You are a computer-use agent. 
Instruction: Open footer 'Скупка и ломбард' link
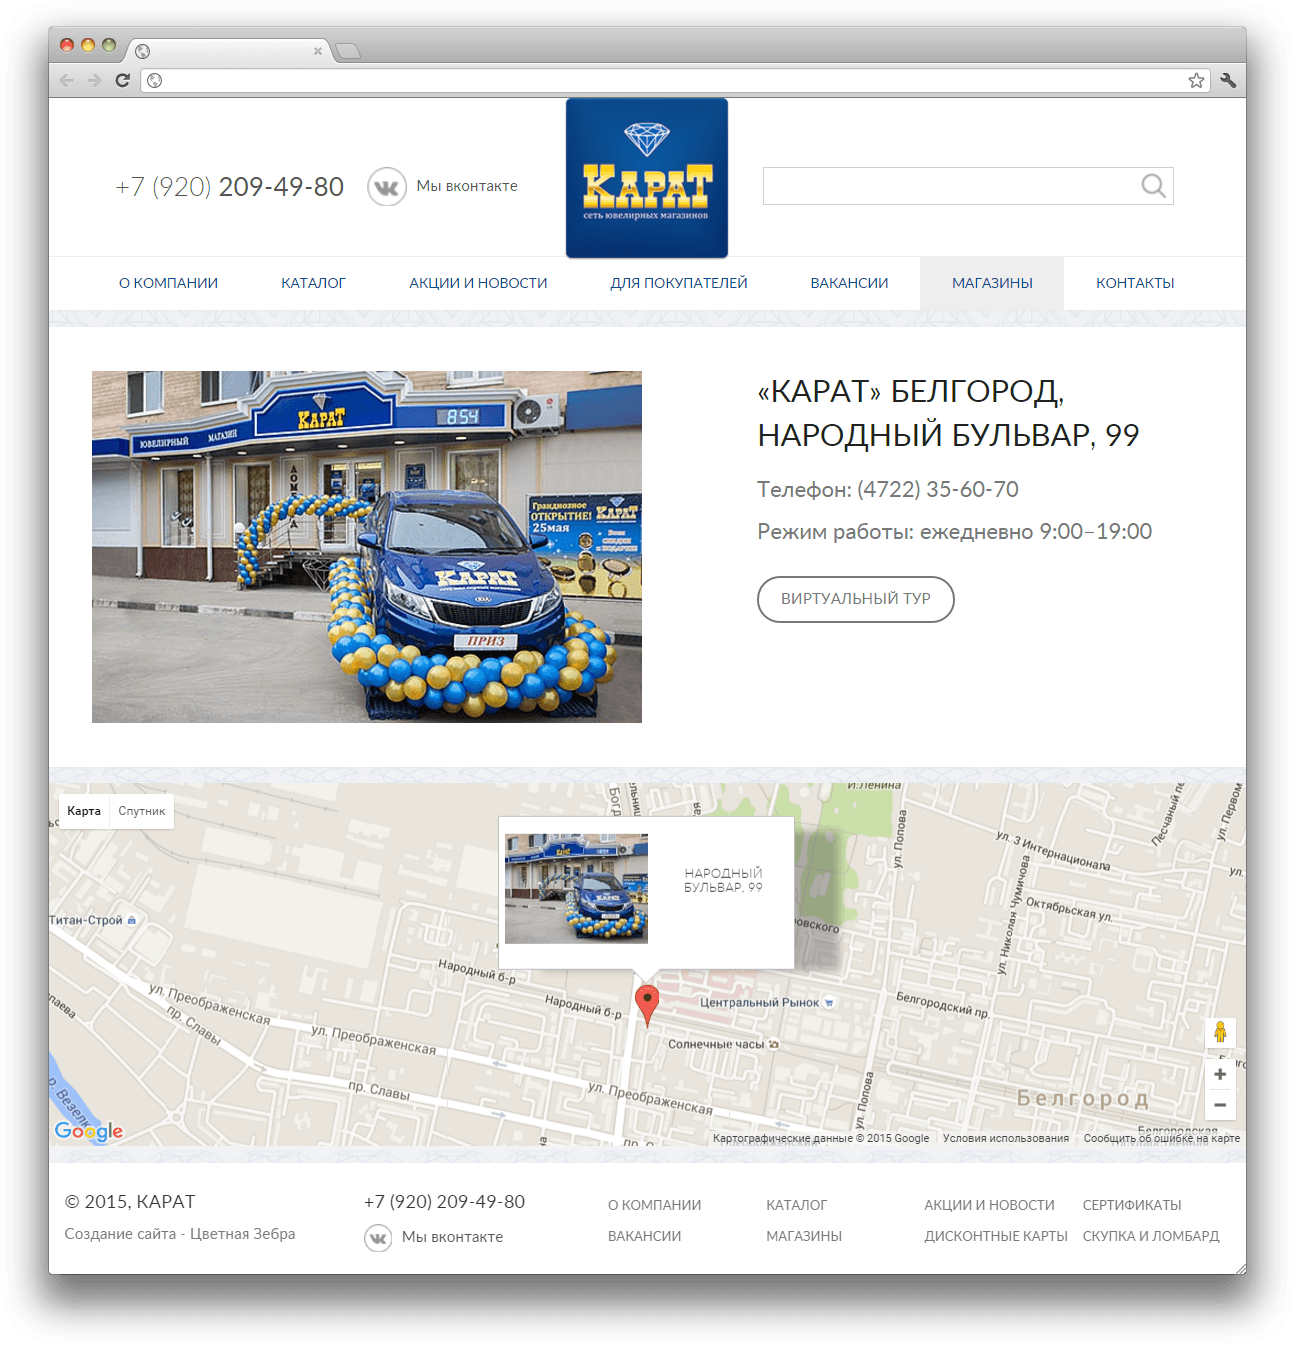1151,1236
